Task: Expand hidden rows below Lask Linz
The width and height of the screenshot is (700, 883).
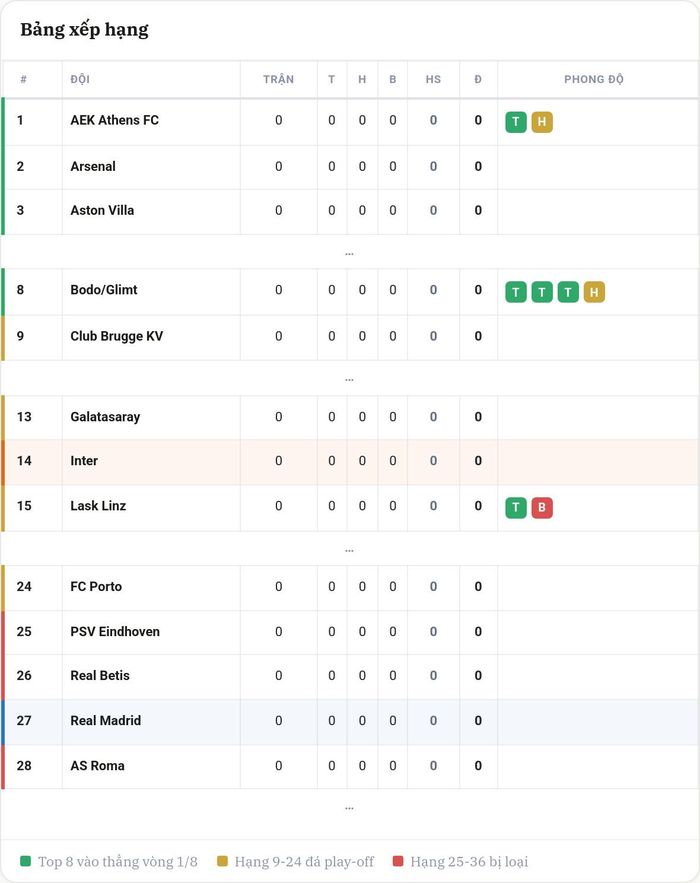Action: 349,550
